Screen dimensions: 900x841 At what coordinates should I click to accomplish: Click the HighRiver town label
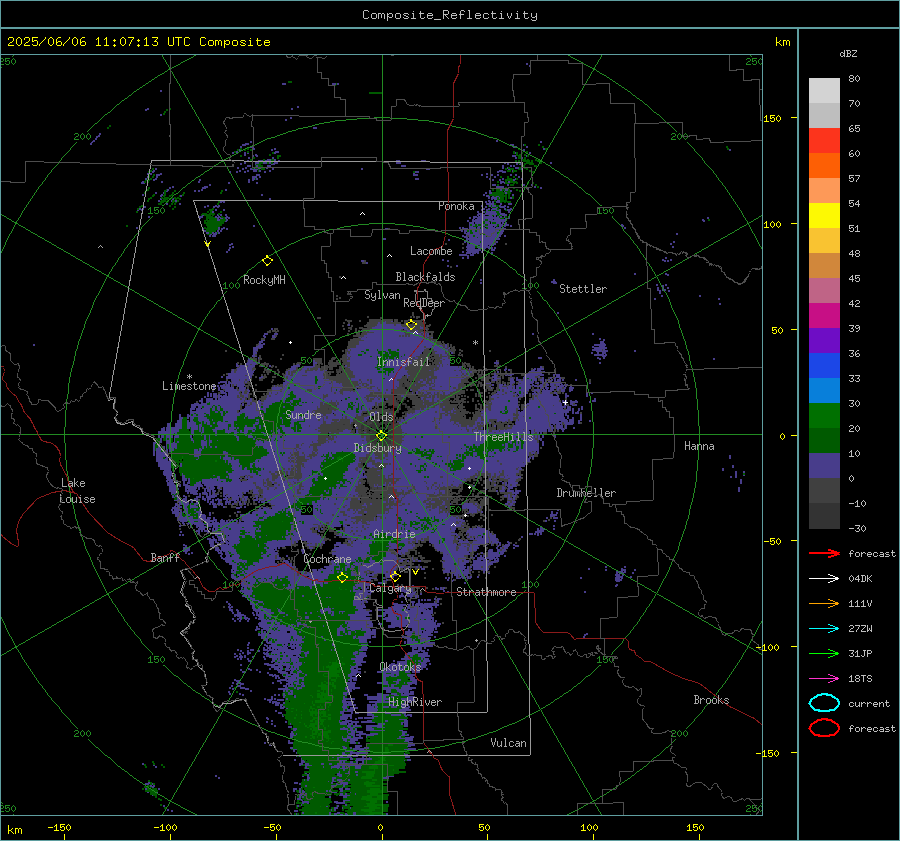click(415, 702)
